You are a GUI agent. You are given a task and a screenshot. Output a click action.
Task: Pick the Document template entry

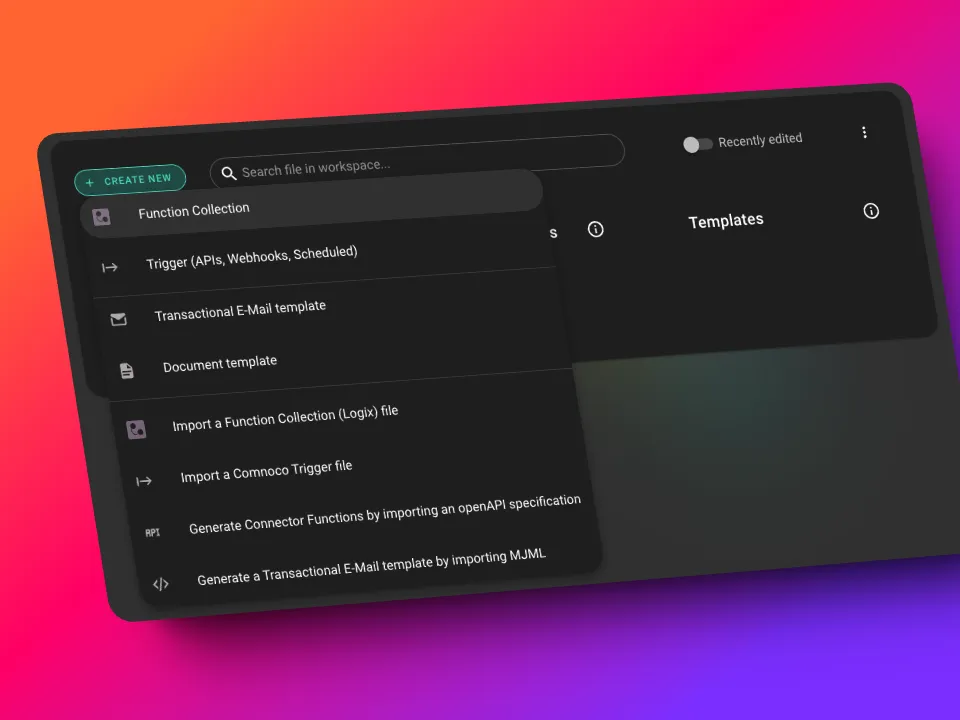220,363
